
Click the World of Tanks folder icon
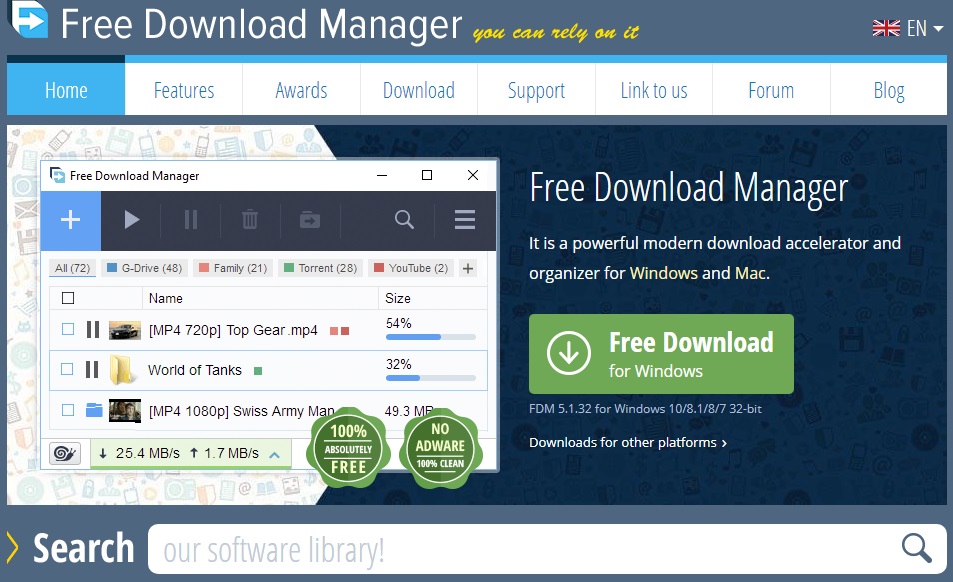122,370
